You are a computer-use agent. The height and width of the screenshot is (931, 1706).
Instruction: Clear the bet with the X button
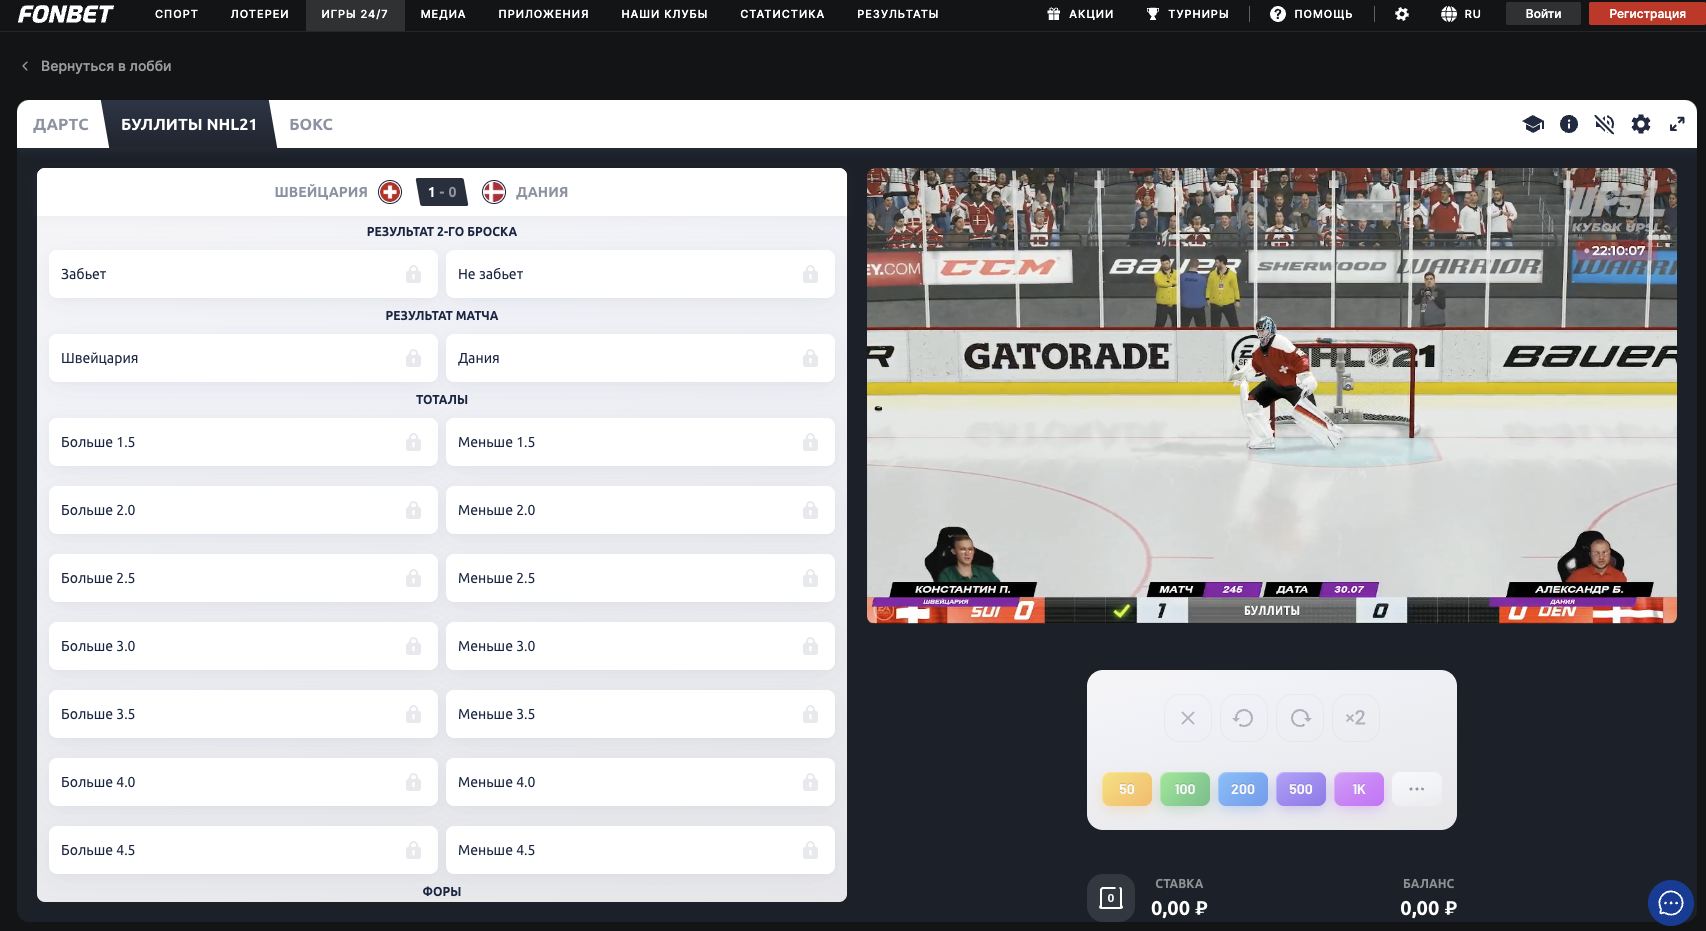[1188, 718]
